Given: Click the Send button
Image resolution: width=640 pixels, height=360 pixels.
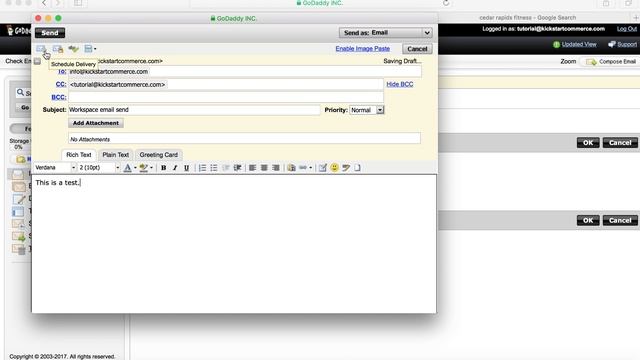Looking at the screenshot, I should point(50,33).
